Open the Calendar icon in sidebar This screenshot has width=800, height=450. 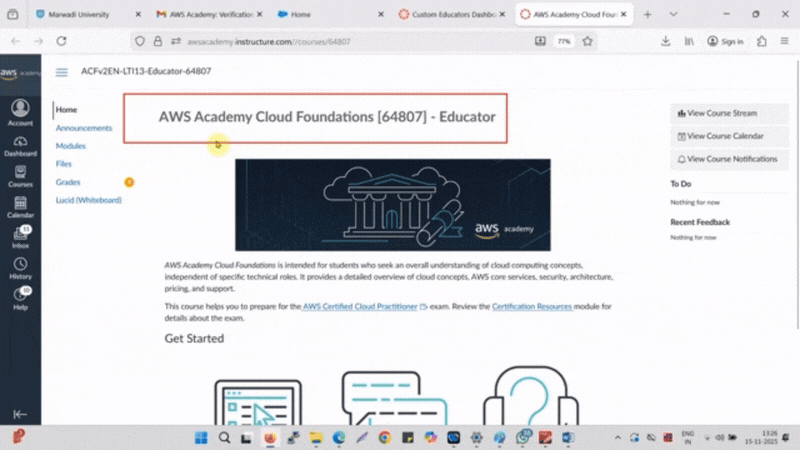20,207
